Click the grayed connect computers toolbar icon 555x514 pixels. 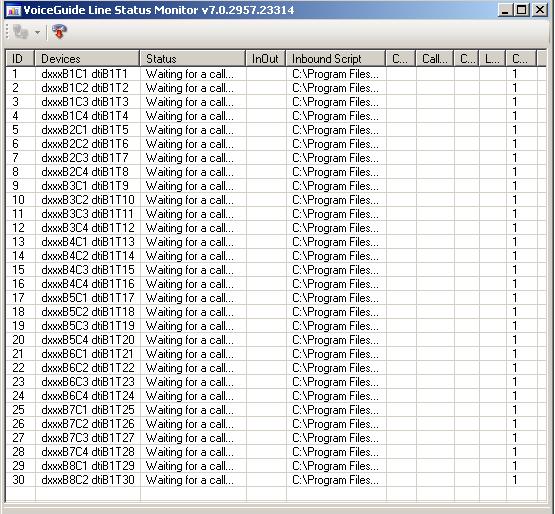[20, 32]
